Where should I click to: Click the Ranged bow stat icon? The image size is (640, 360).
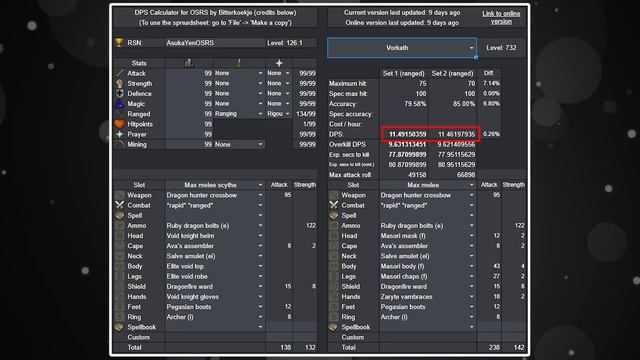pos(120,114)
